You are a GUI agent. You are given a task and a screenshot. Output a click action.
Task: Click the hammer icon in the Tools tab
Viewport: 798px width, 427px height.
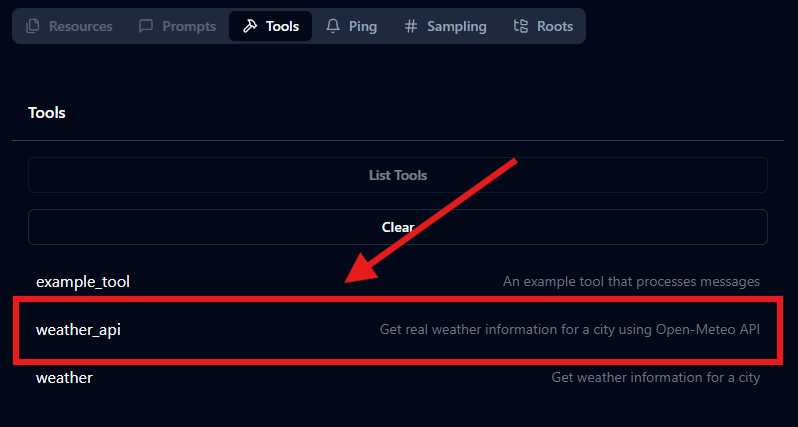click(x=250, y=26)
